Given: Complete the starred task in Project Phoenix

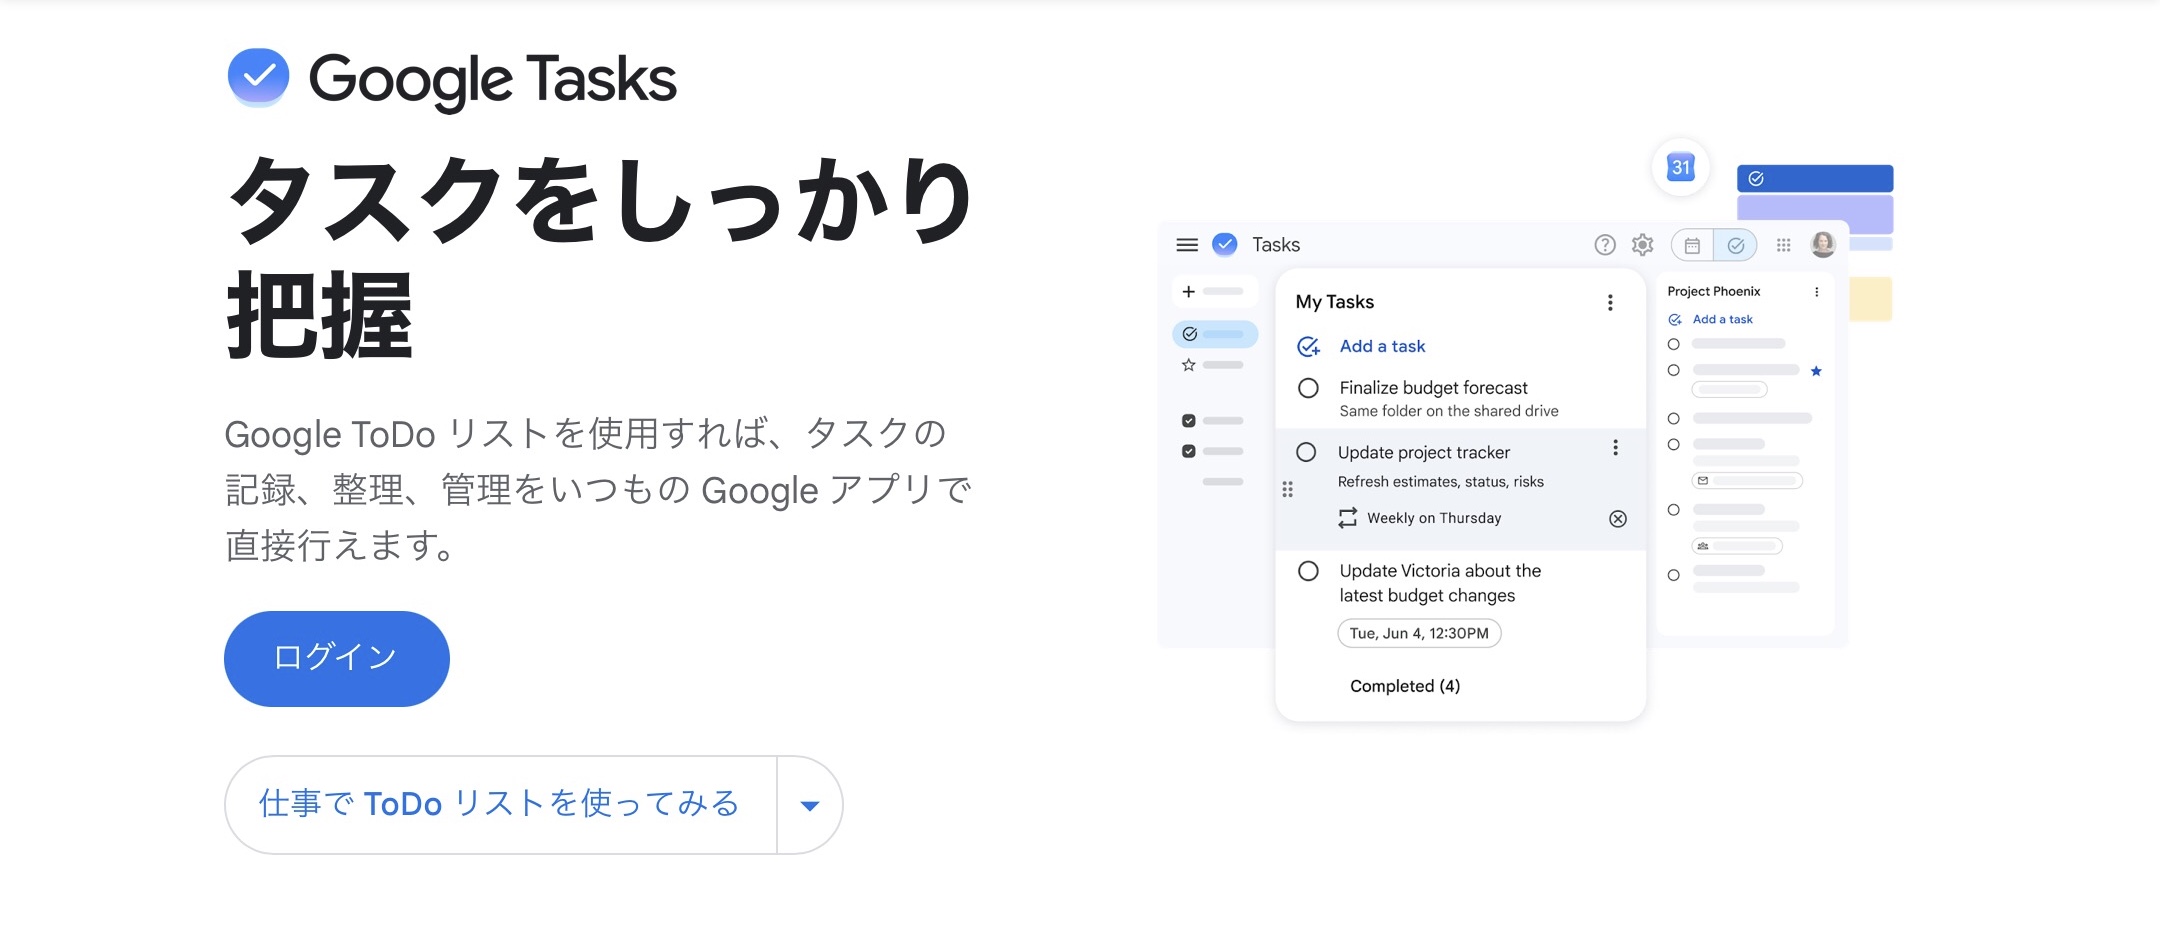Looking at the screenshot, I should [x=1674, y=370].
